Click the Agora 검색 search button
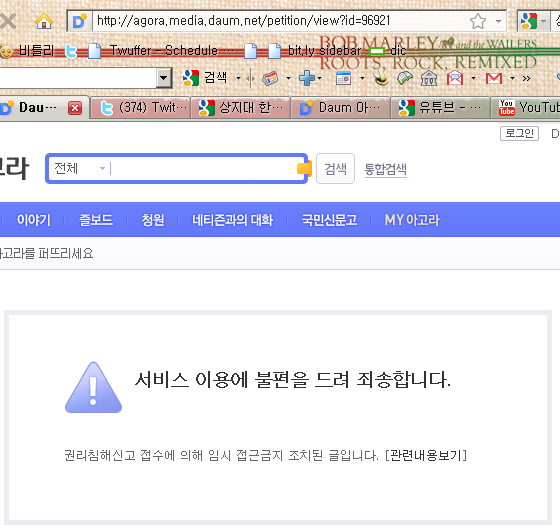 (335, 169)
